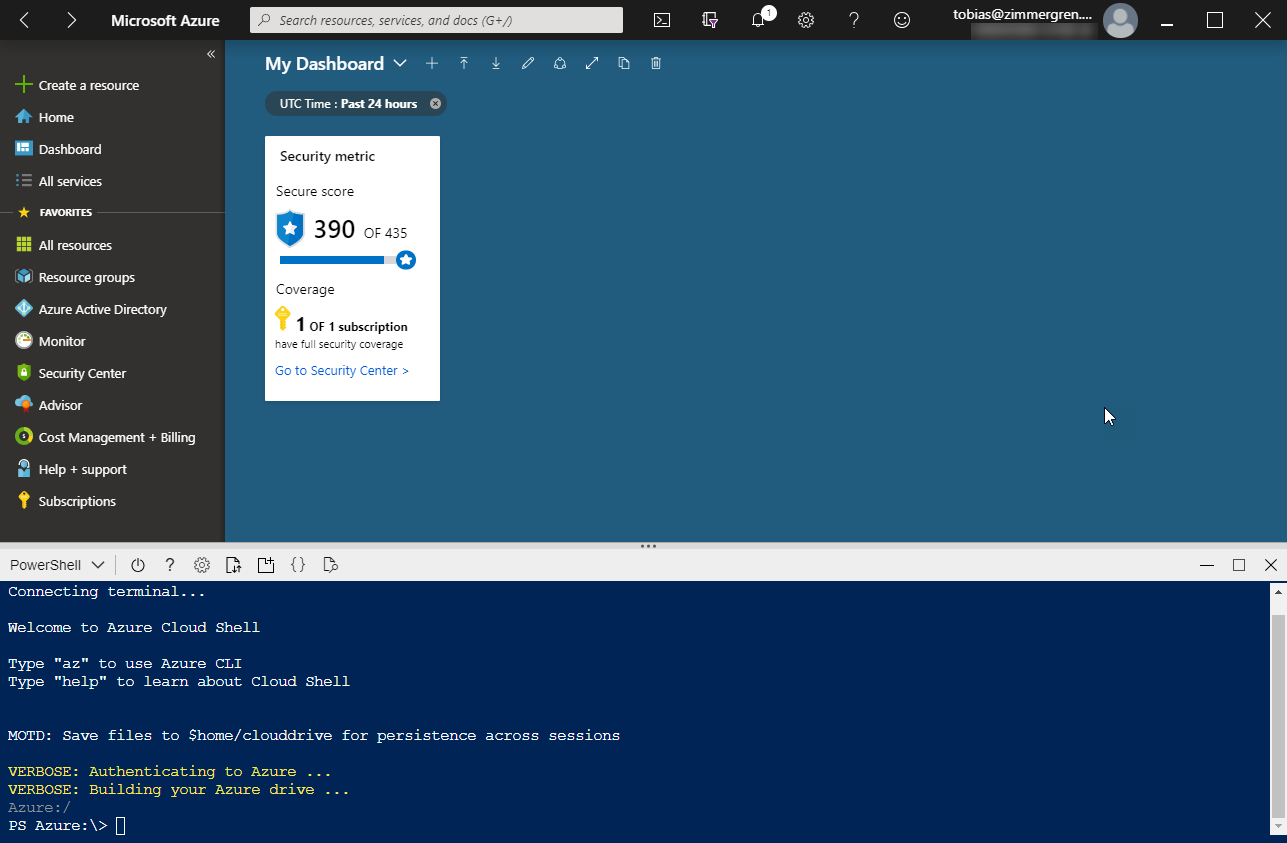Edit the dashboard with the pencil icon
1287x843 pixels.
click(528, 63)
